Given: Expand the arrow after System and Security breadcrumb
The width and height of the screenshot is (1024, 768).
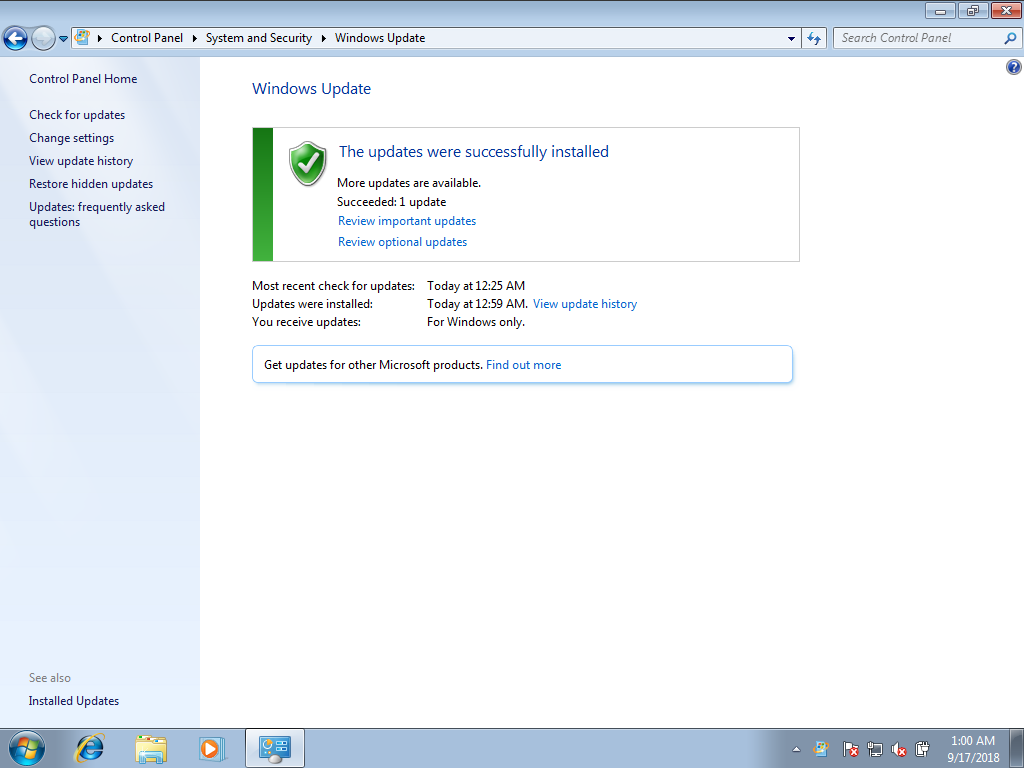Looking at the screenshot, I should click(x=324, y=38).
